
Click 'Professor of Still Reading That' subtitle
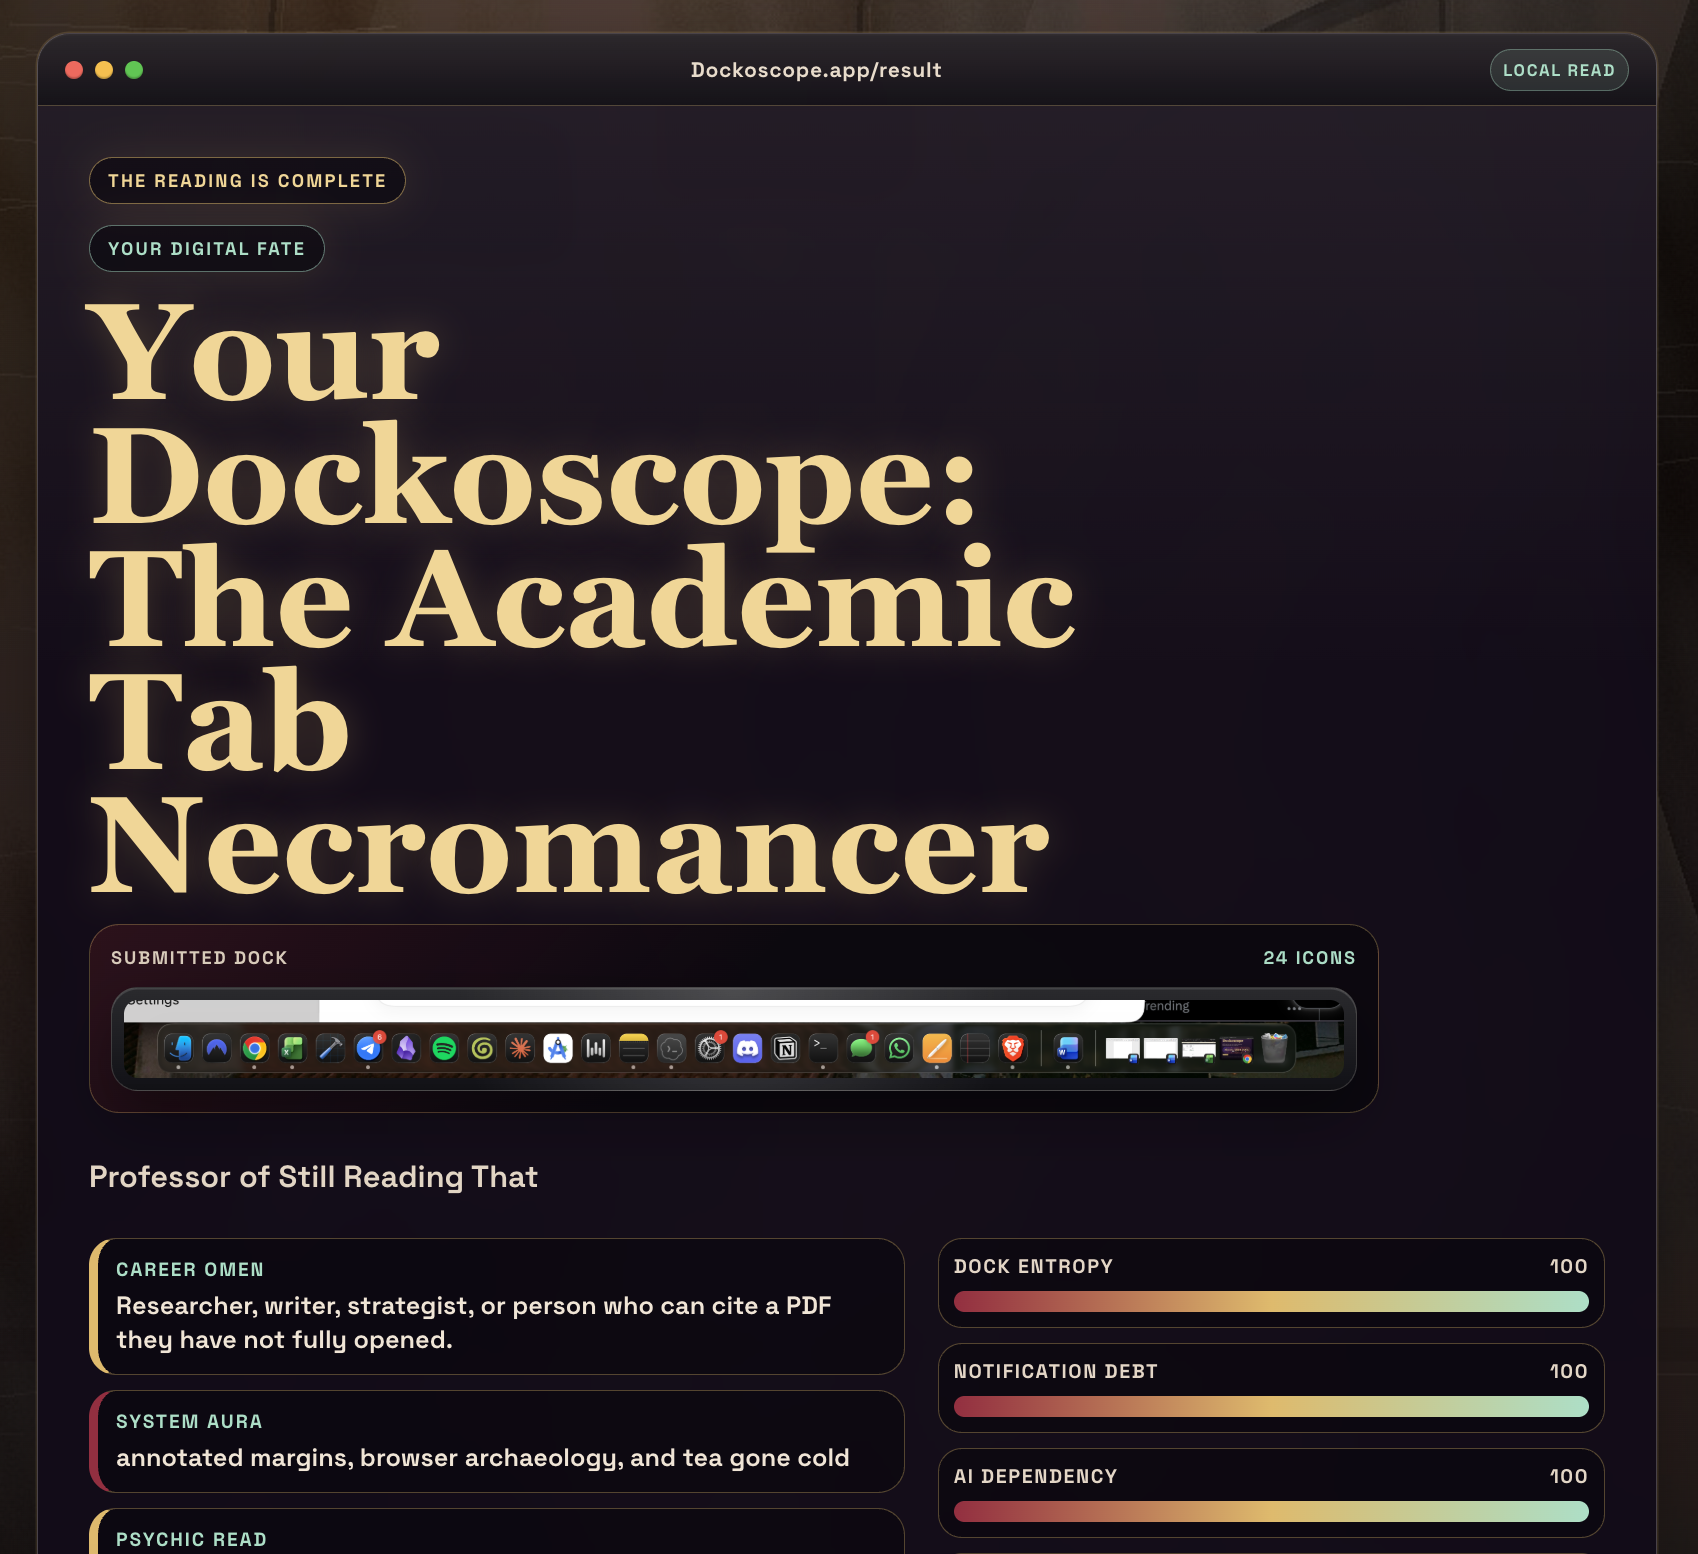(314, 1177)
